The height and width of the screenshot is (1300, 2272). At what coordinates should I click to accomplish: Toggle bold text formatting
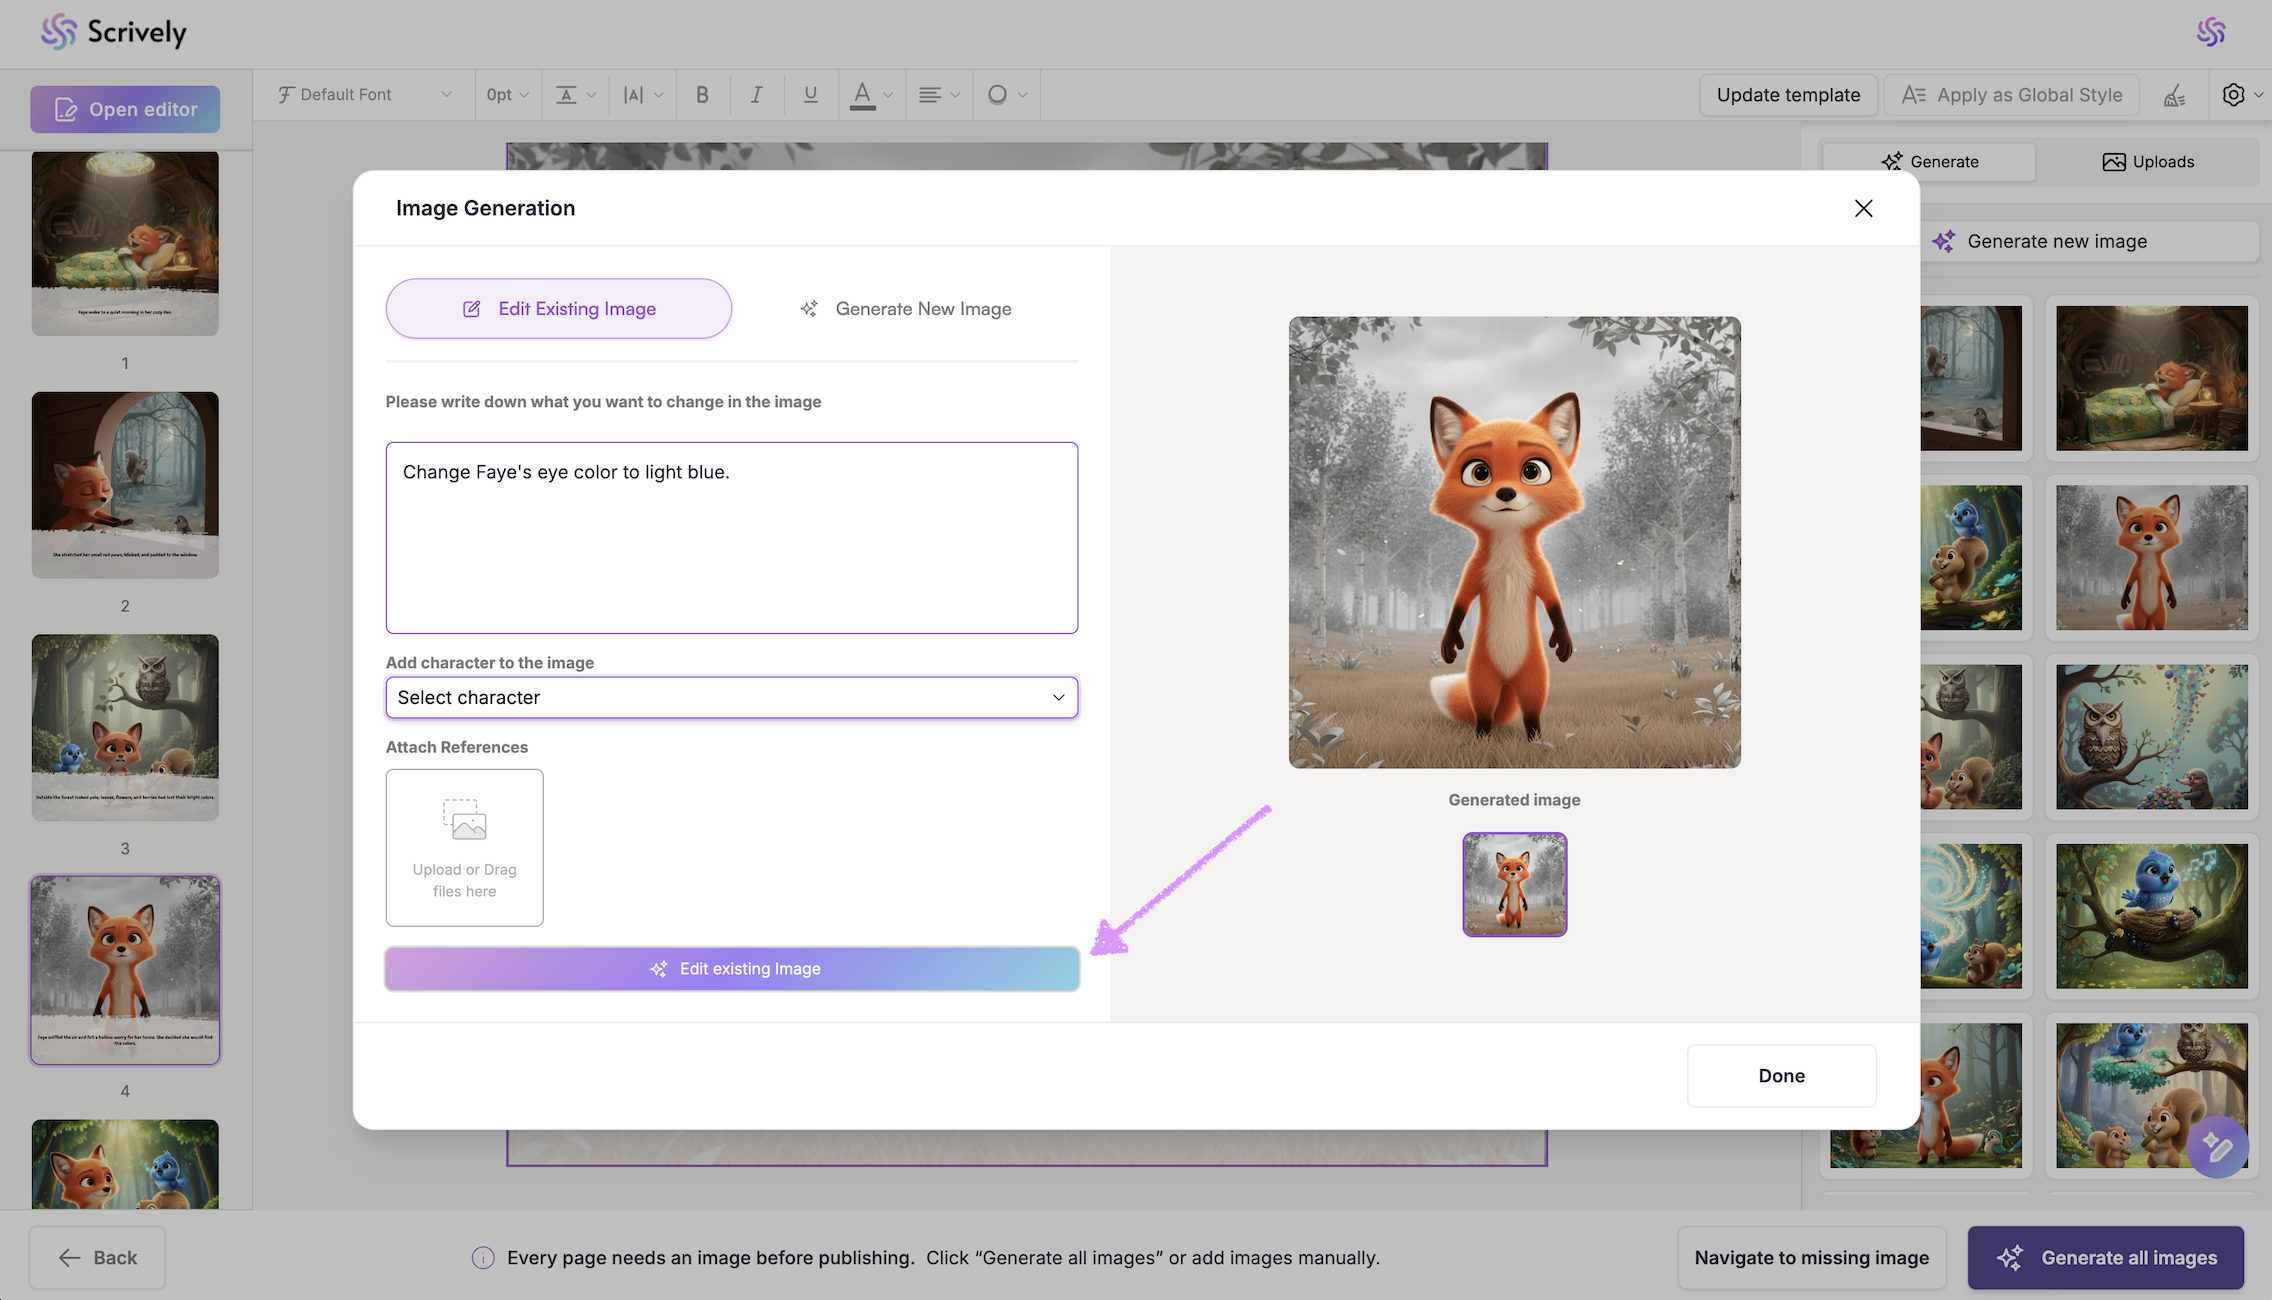pos(702,95)
